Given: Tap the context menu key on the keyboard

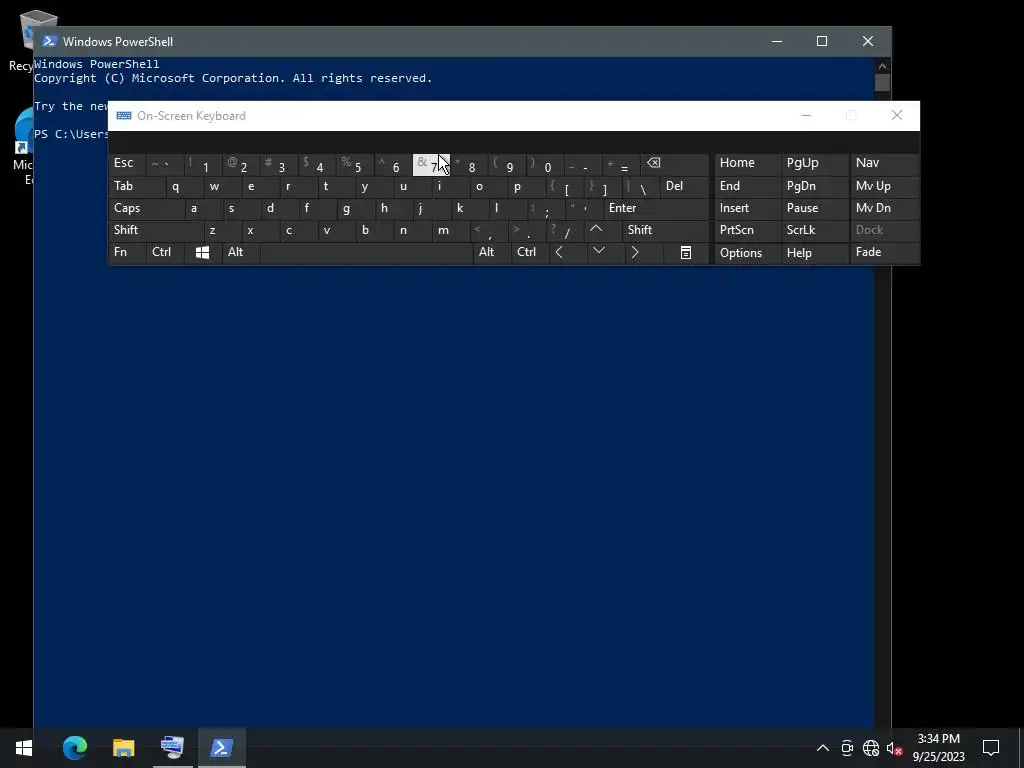Looking at the screenshot, I should click(x=686, y=253).
